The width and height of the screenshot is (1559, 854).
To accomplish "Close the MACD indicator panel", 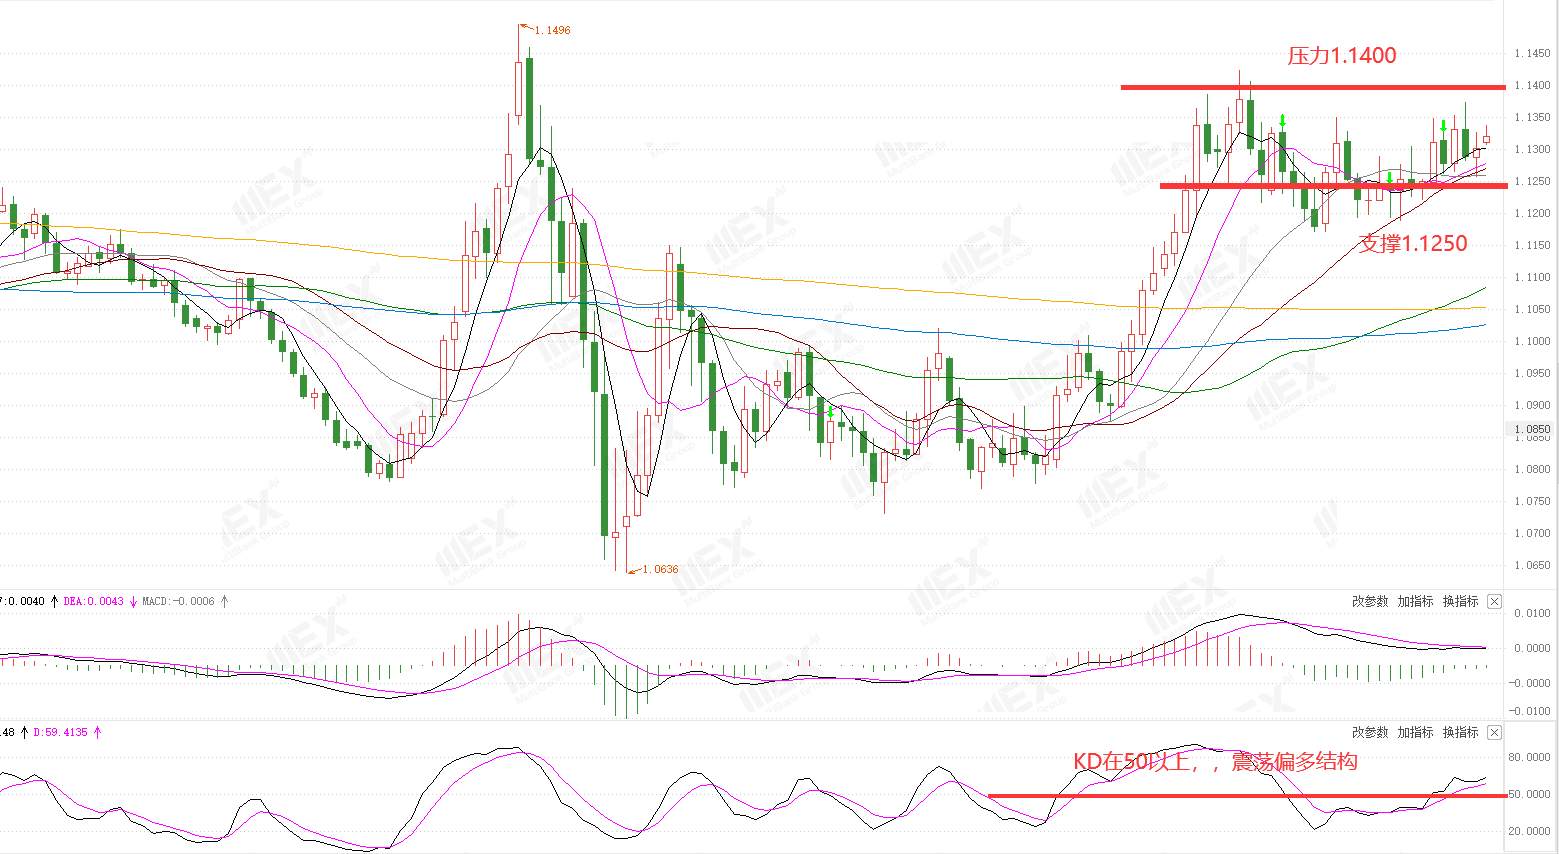I will point(1494,601).
